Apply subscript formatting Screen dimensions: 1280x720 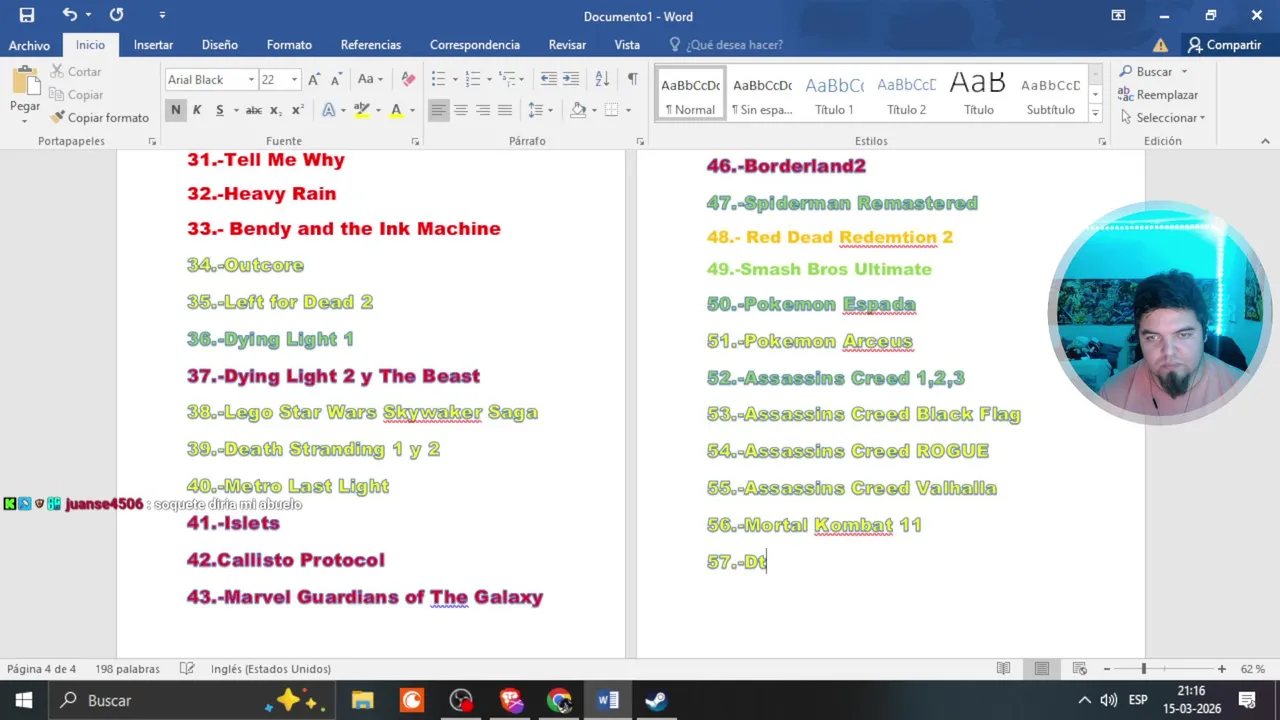coord(276,110)
